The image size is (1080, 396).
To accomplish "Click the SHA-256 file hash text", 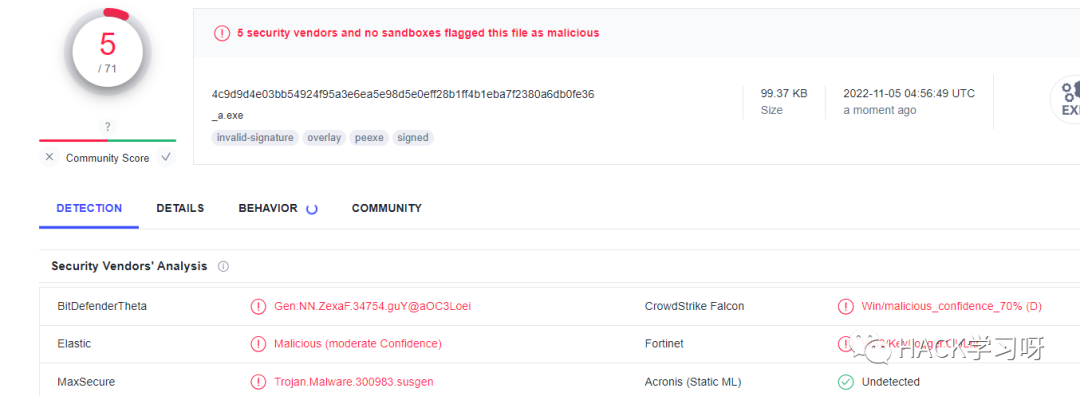I will click(x=403, y=94).
